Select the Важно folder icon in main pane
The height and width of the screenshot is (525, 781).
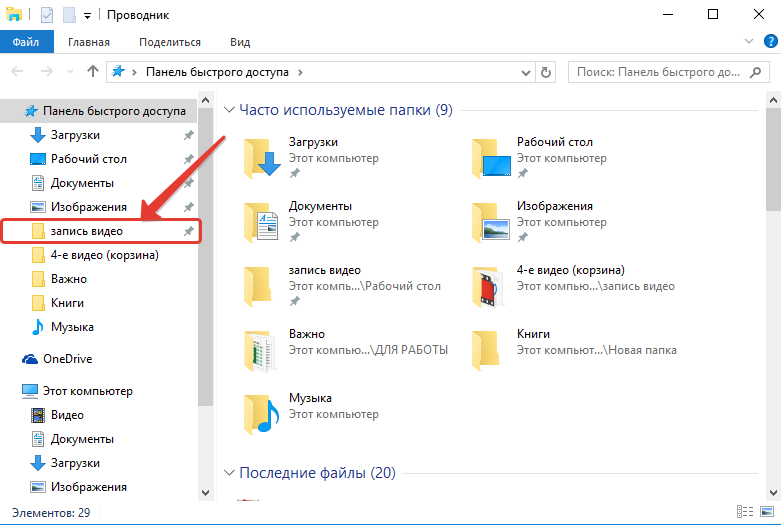point(260,351)
